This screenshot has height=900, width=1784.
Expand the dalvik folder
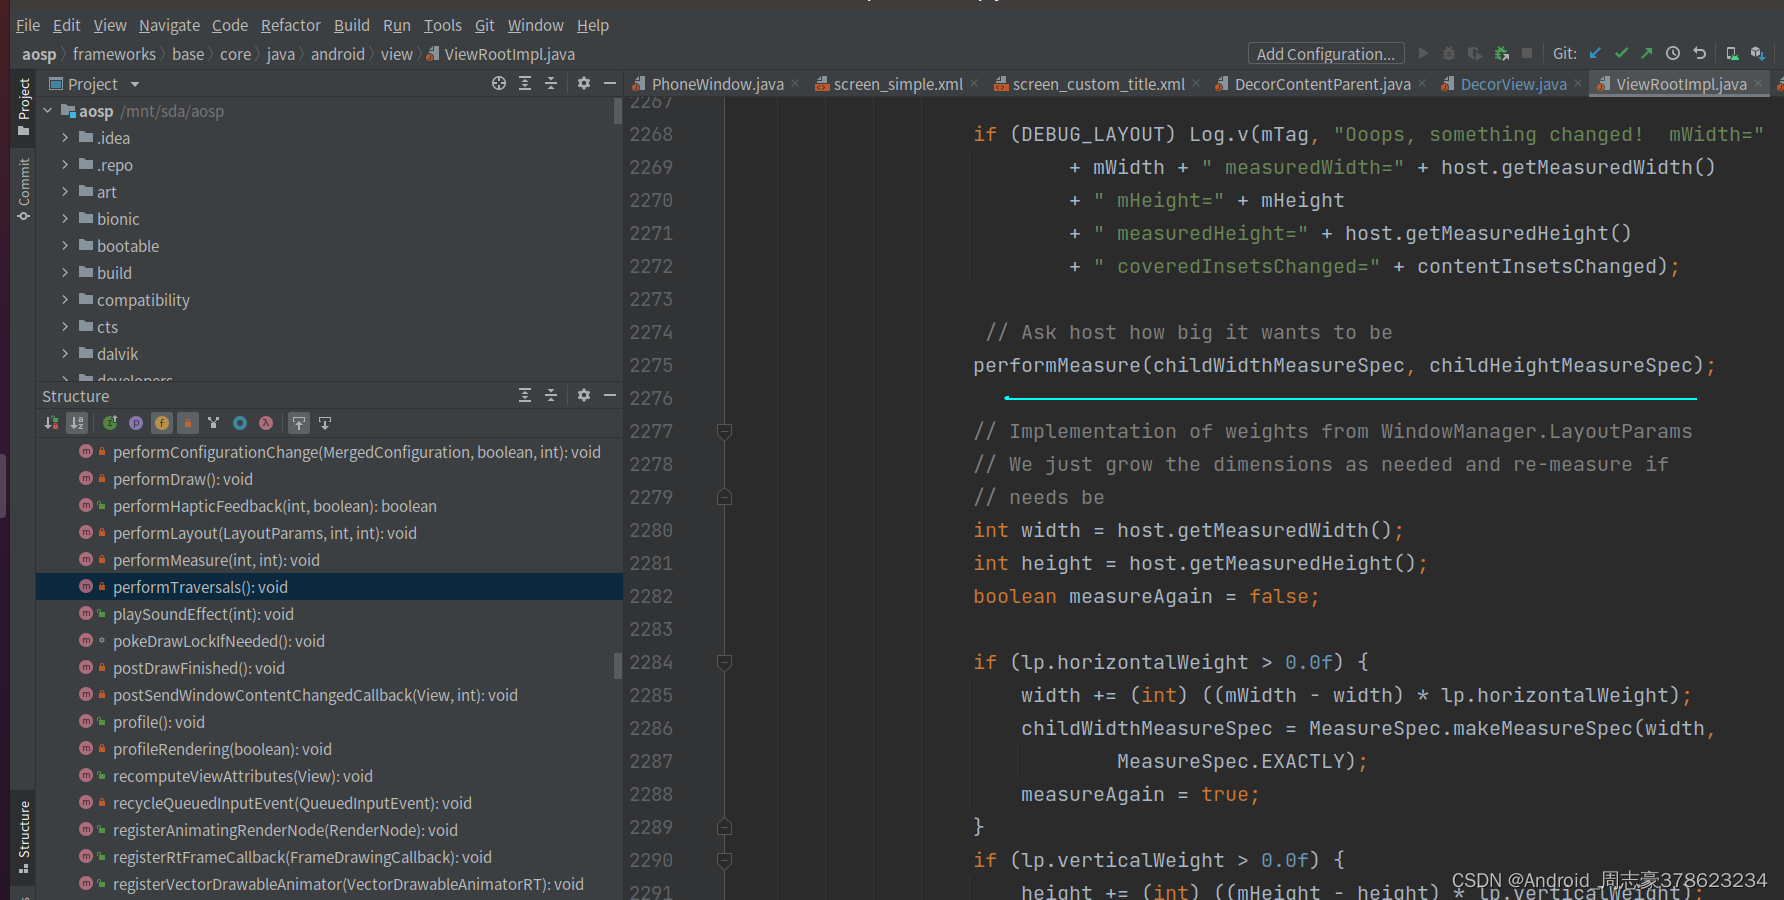tap(65, 354)
